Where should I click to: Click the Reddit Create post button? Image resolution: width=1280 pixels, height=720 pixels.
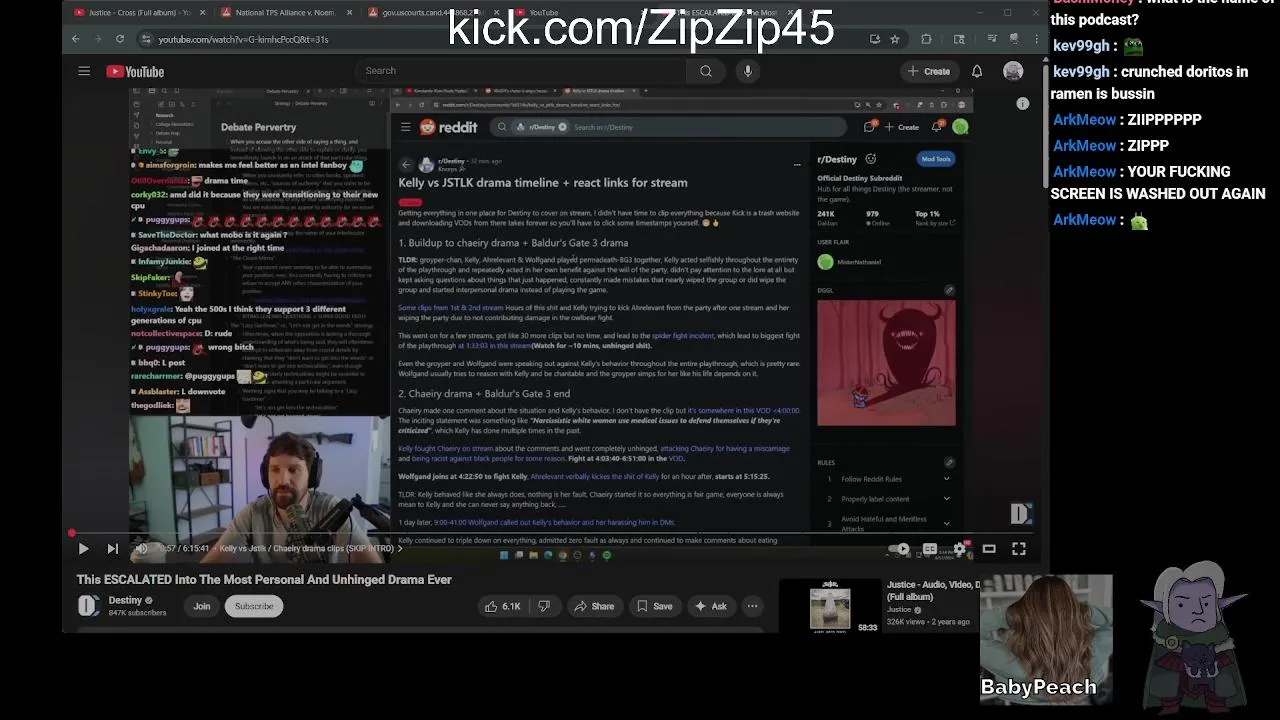coord(902,127)
